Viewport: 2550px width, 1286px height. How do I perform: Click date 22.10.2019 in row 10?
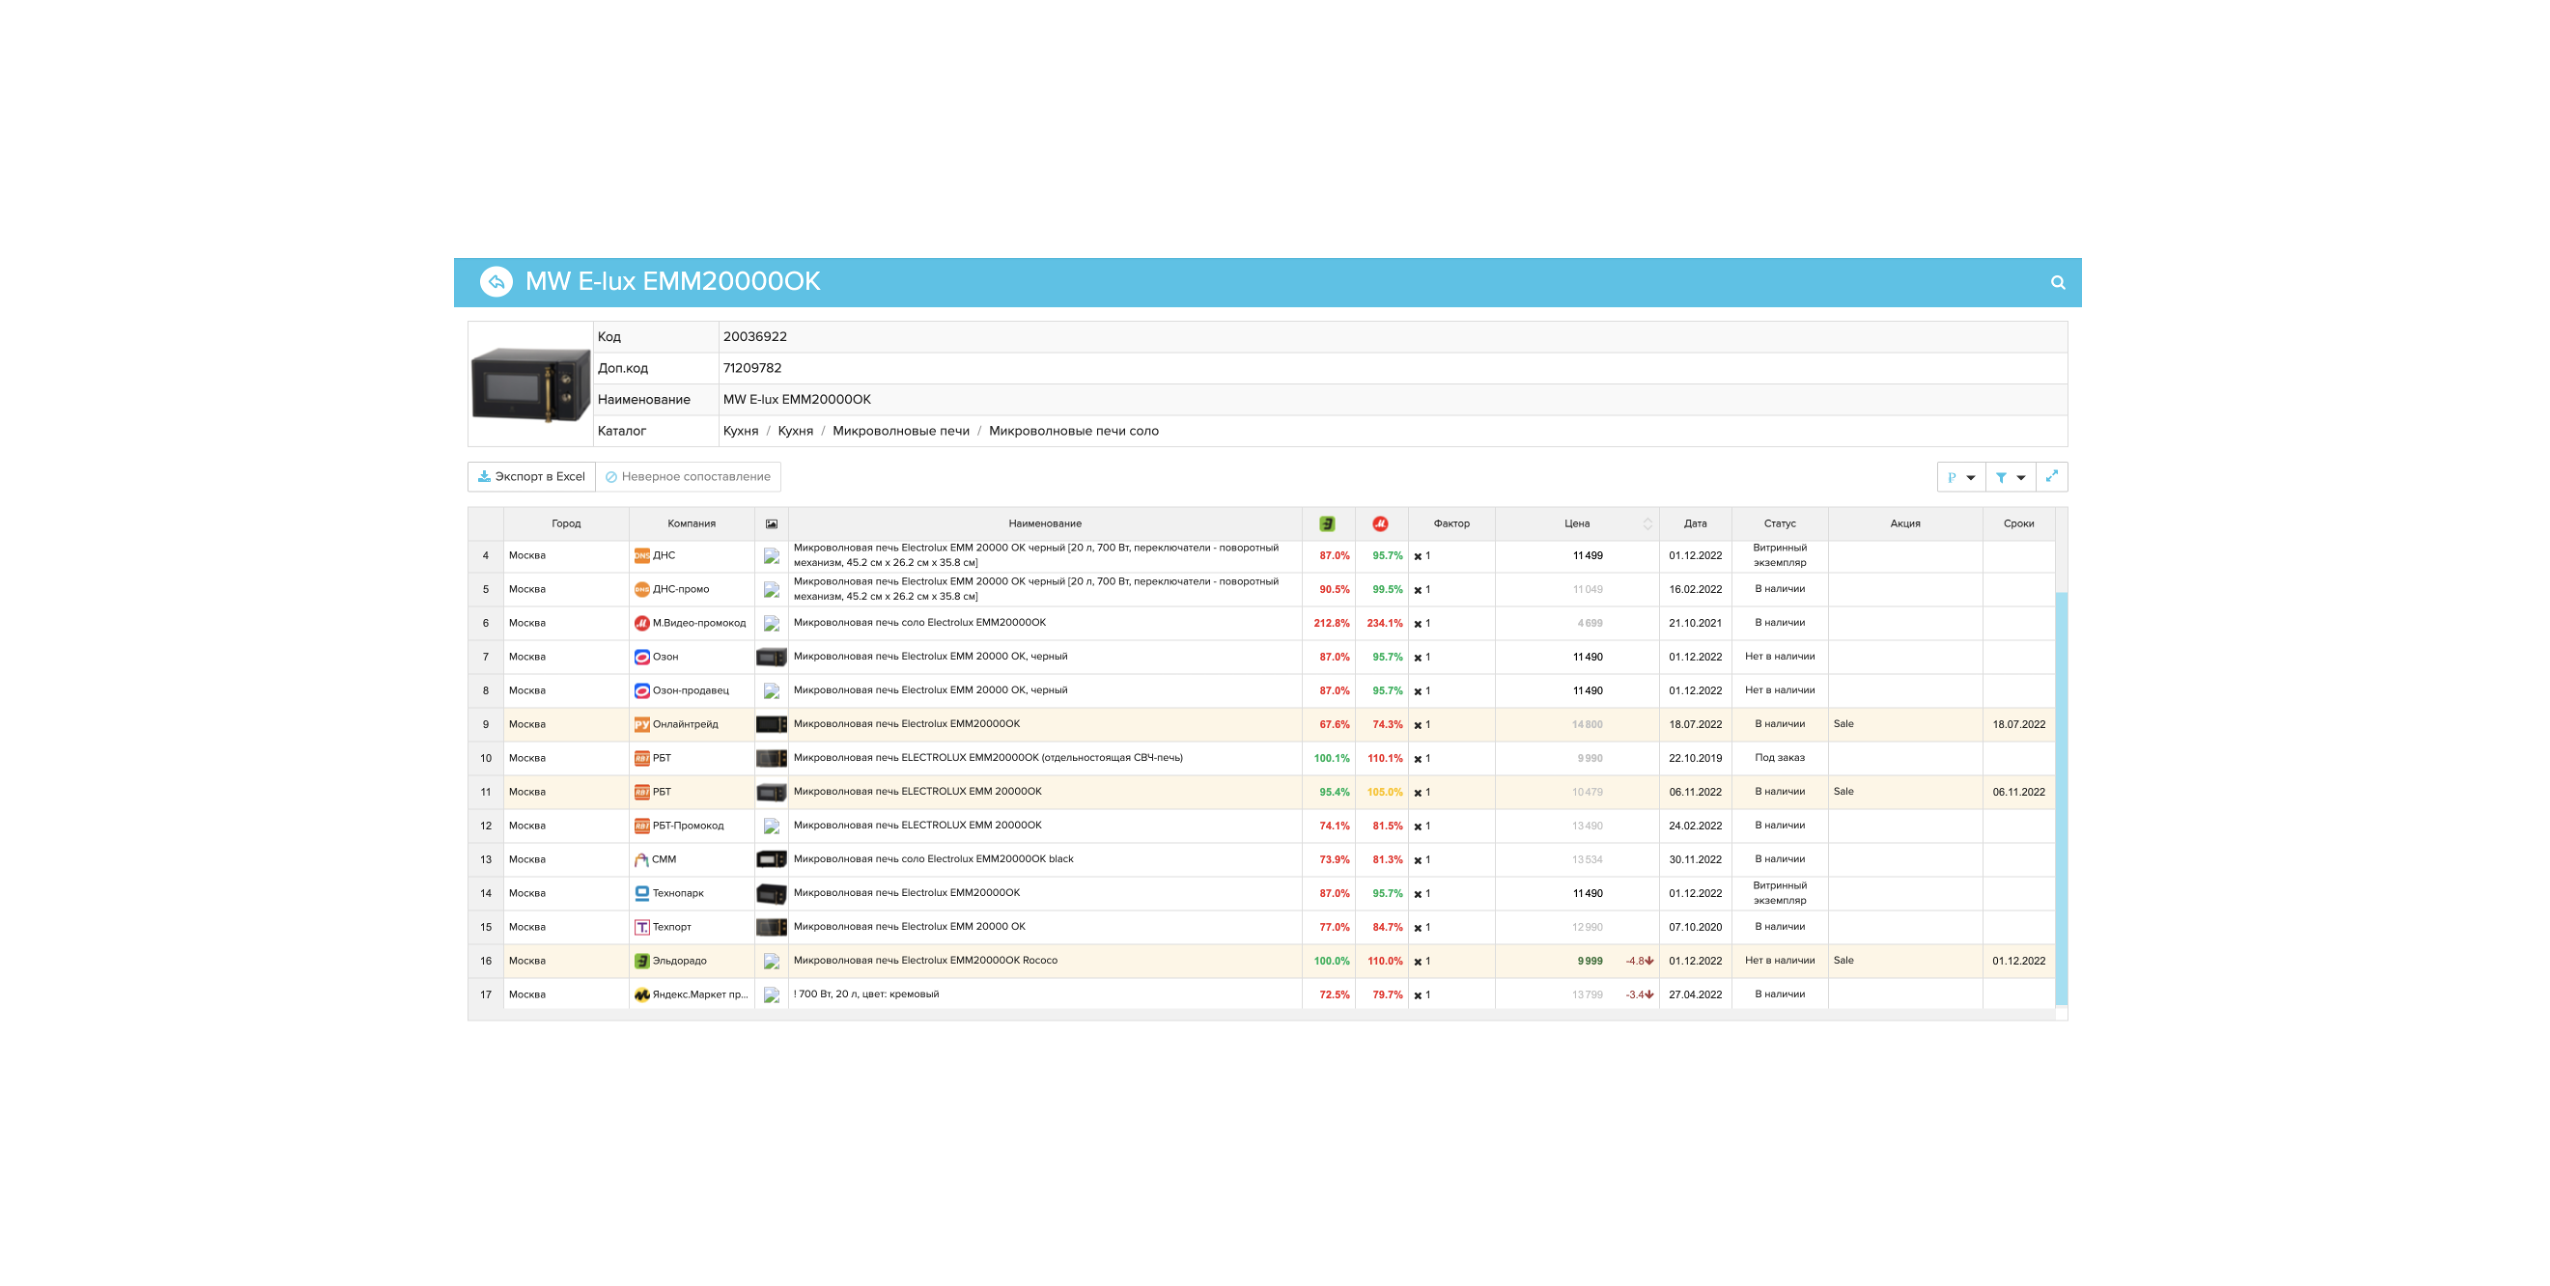(x=1694, y=758)
